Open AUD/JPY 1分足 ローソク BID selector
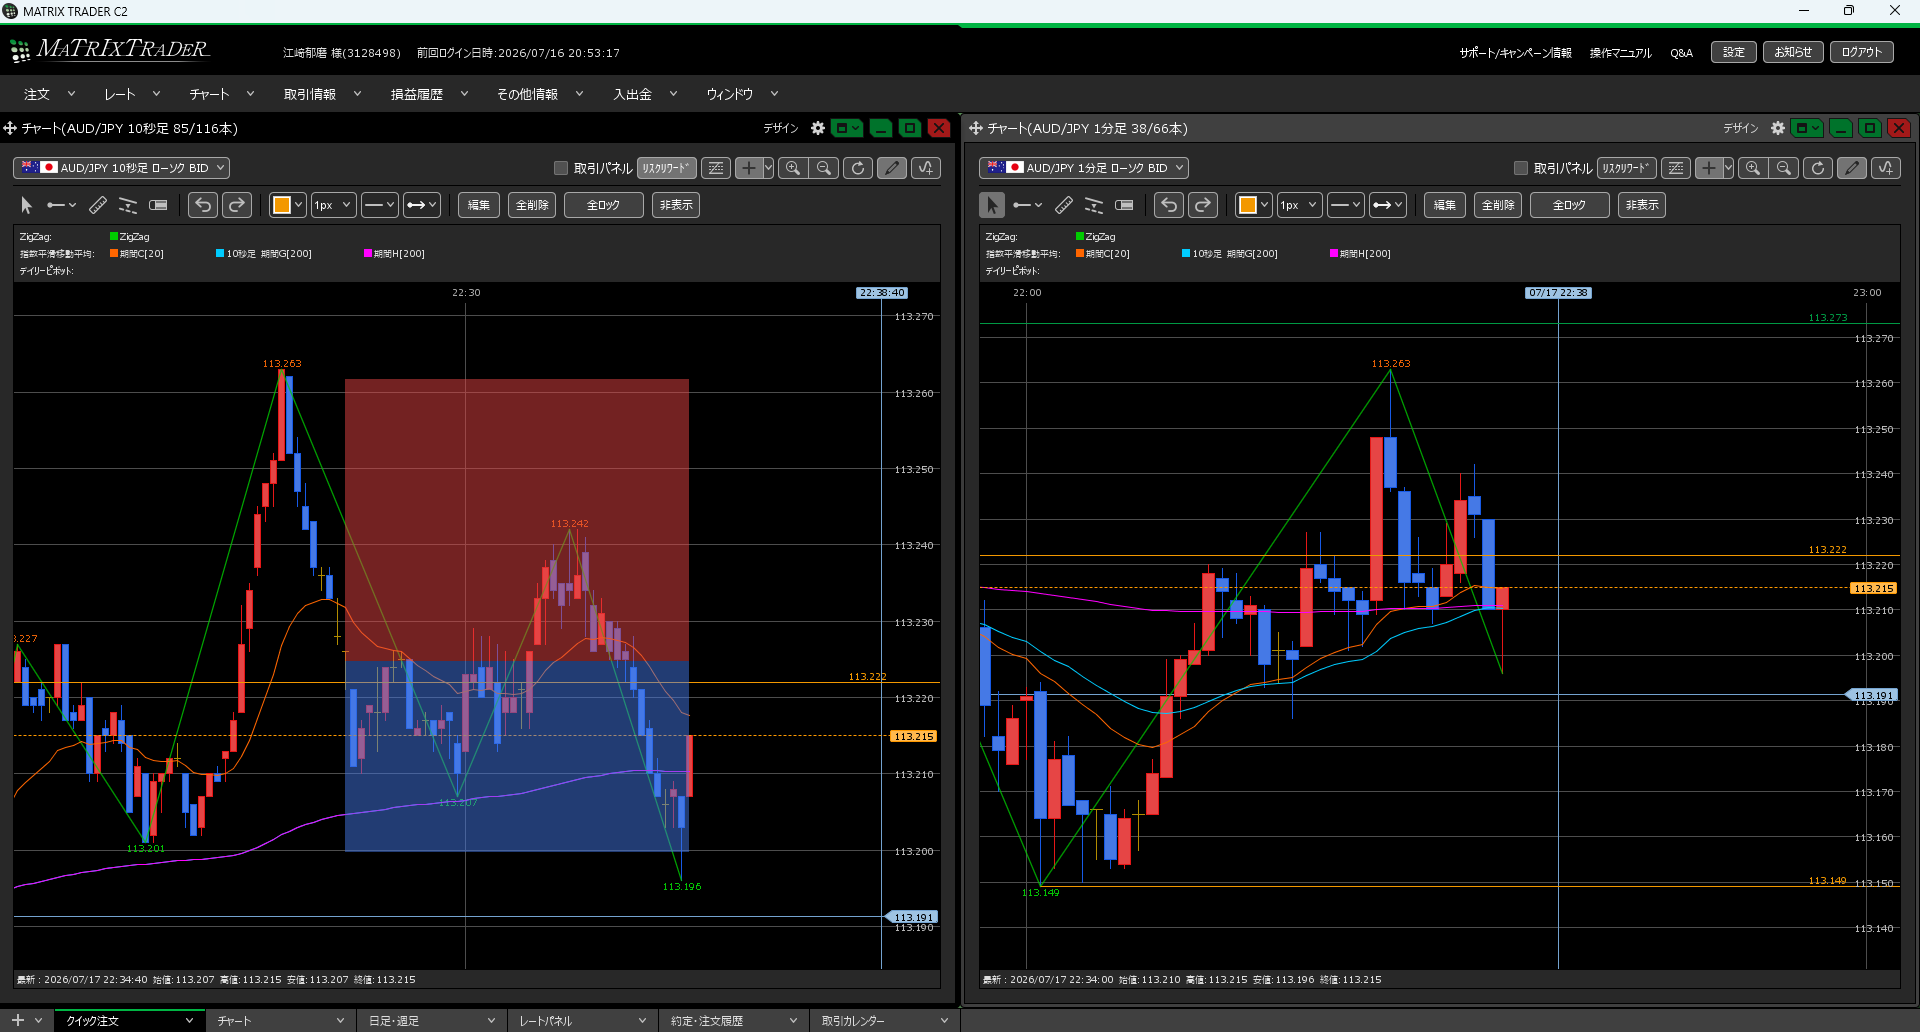1920x1032 pixels. (x=1084, y=168)
